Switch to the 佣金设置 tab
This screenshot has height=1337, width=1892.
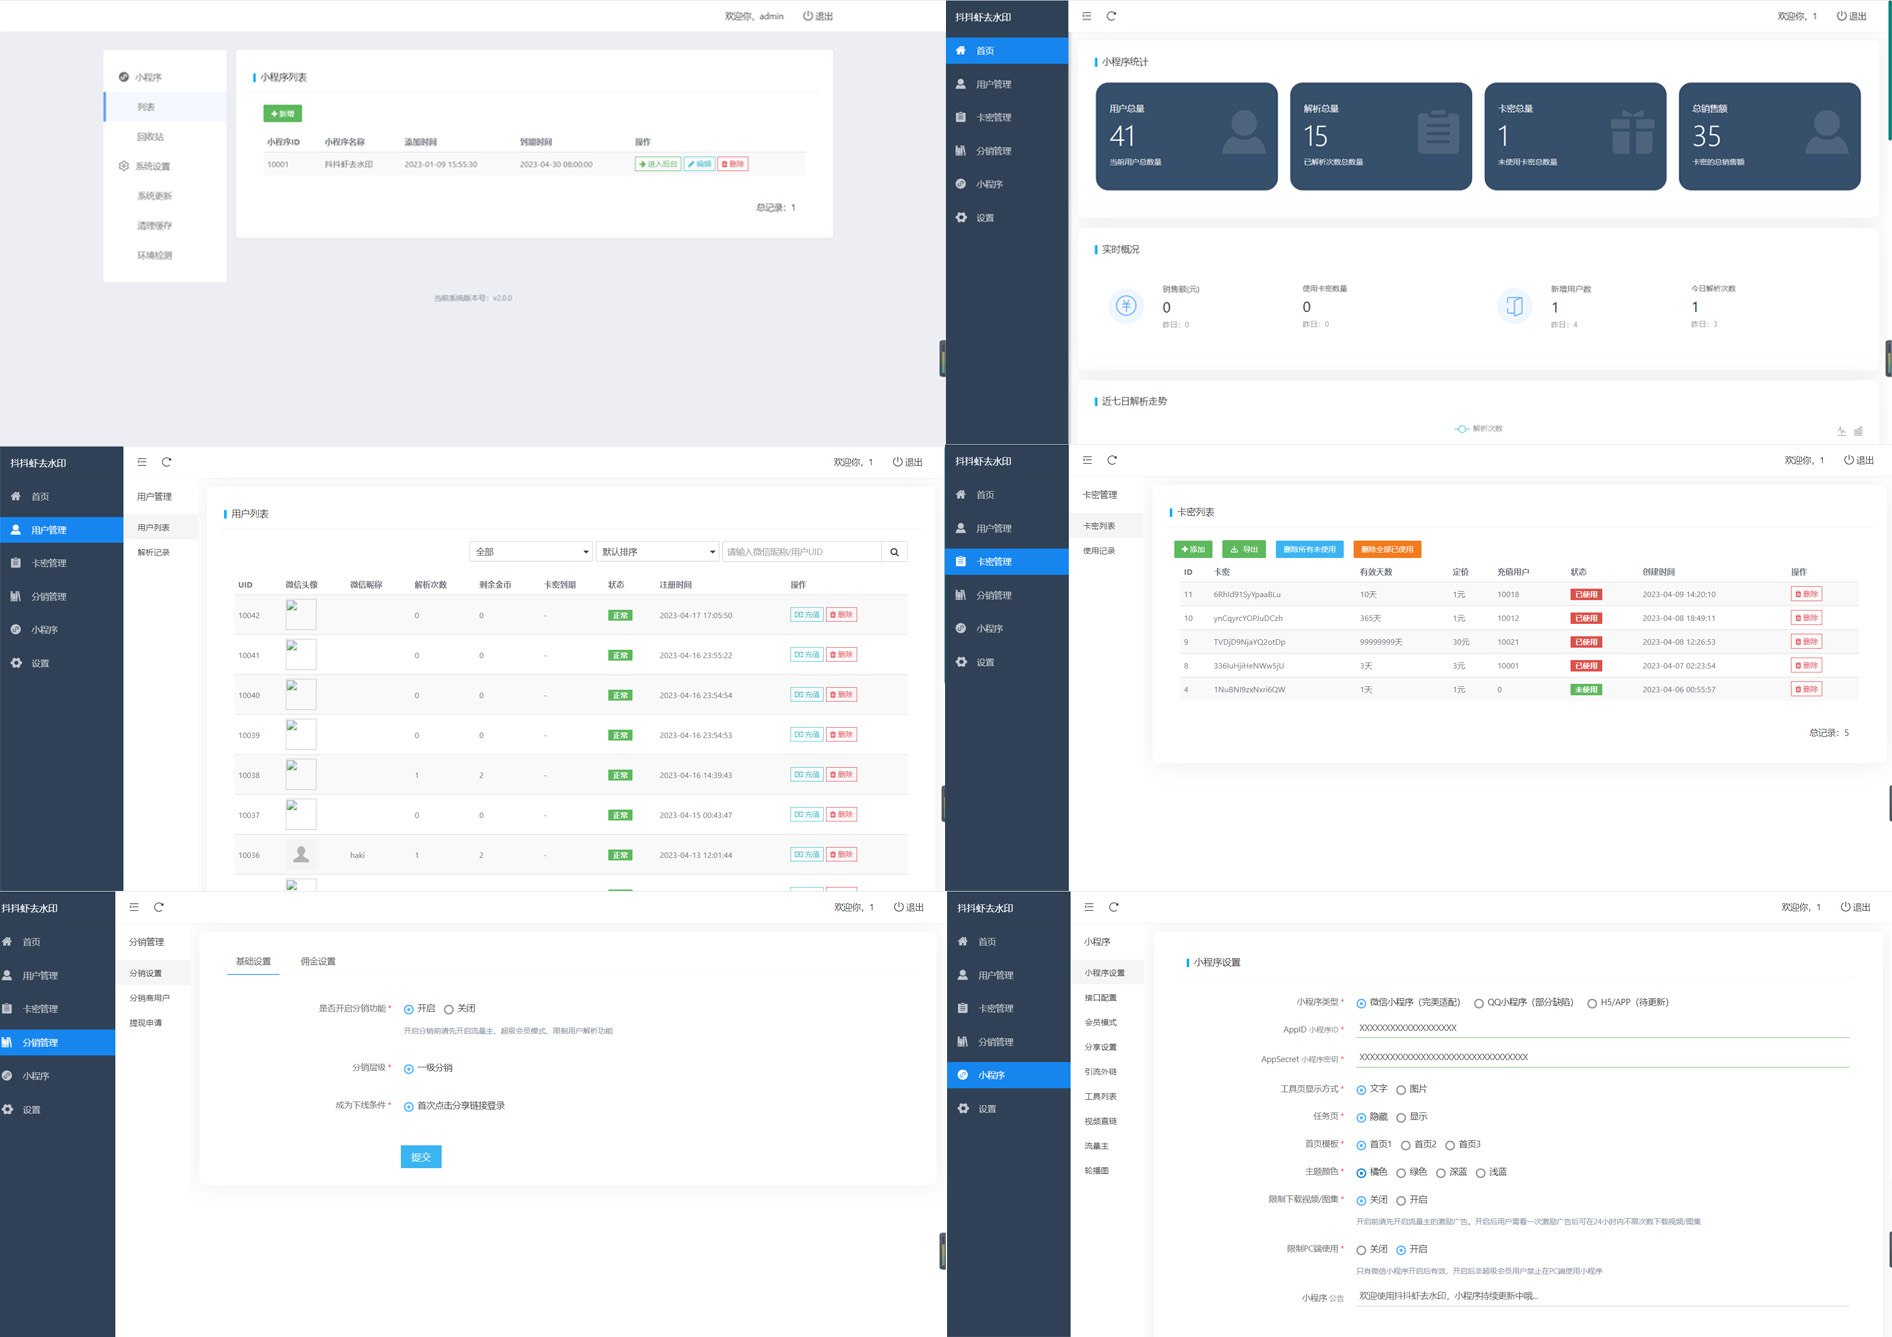pyautogui.click(x=318, y=961)
